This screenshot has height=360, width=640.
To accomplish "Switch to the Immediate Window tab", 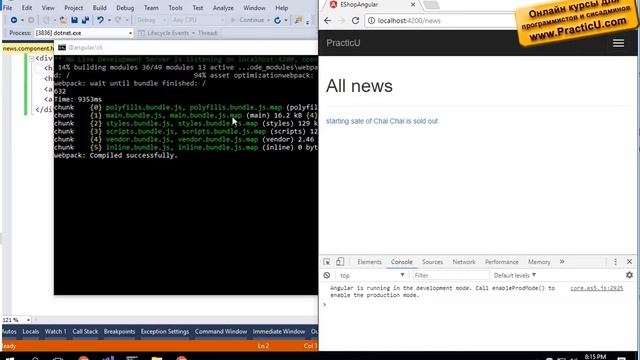I will [x=279, y=331].
